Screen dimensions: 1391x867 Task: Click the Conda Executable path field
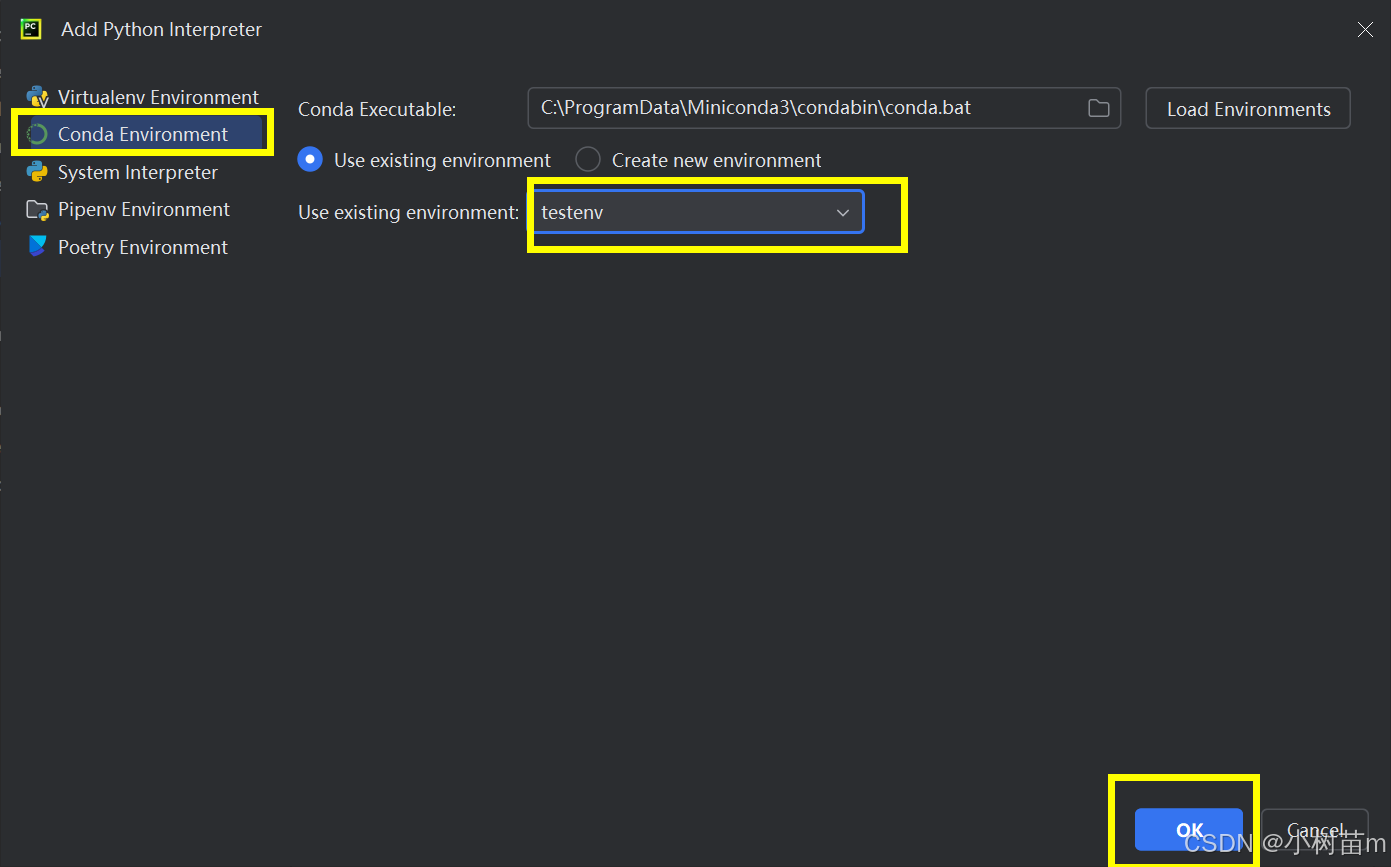coord(824,108)
